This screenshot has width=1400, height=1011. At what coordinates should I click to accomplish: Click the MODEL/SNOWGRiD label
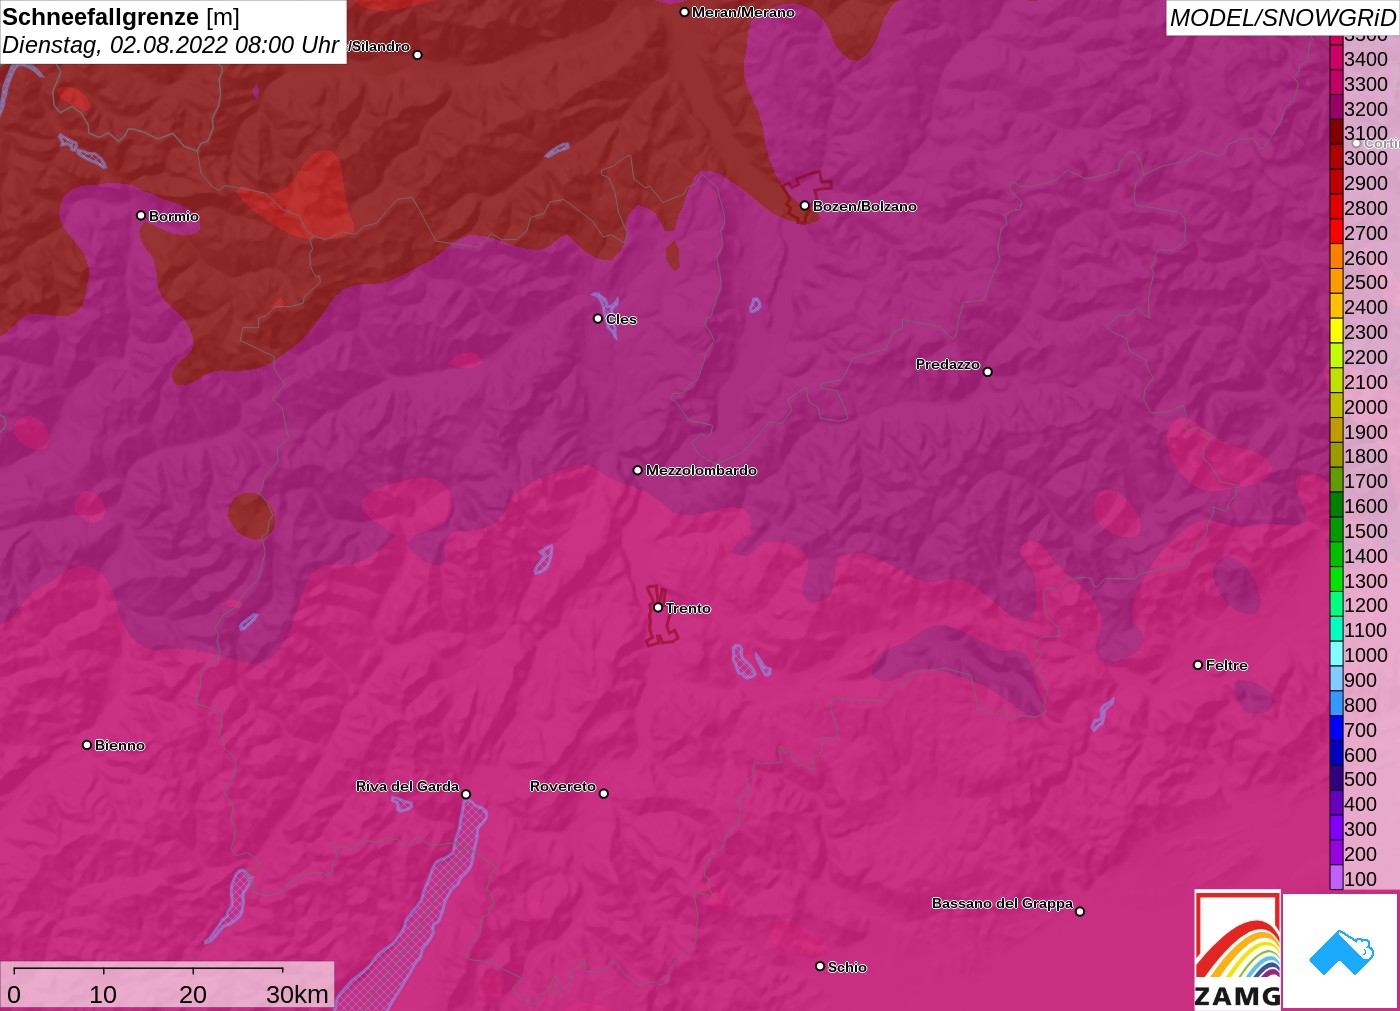point(1282,18)
